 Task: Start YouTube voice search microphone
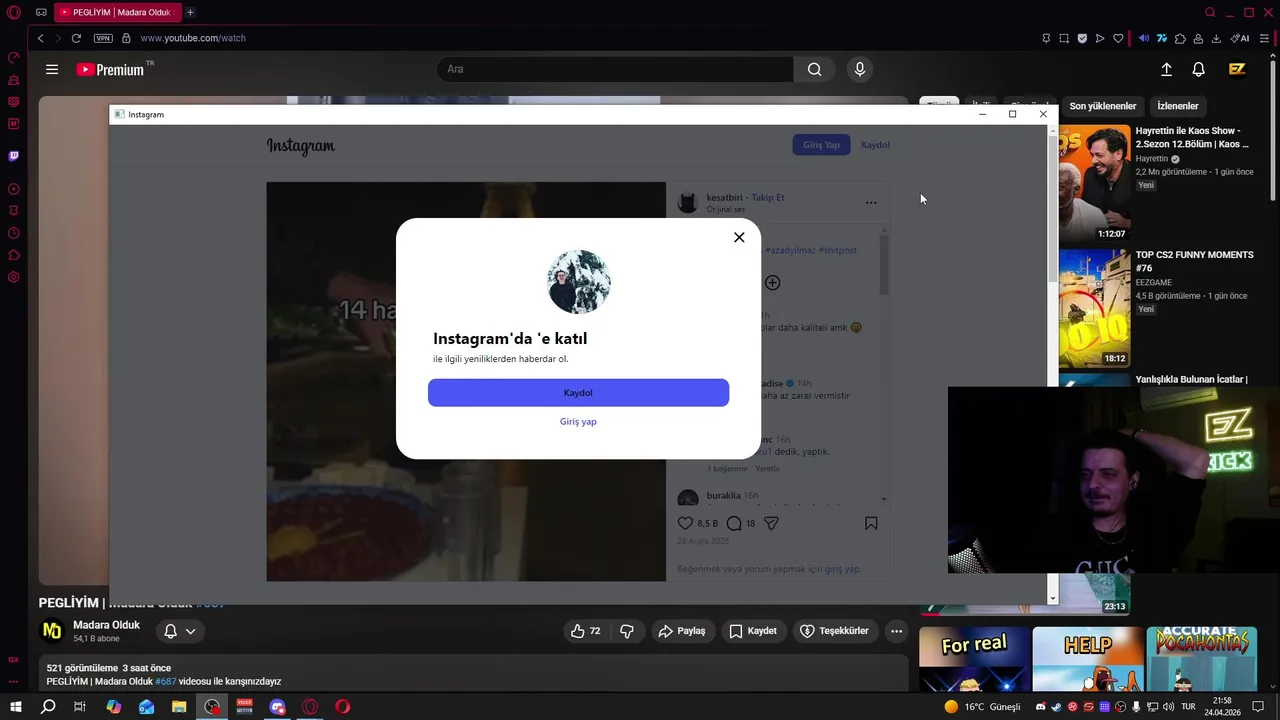coord(859,69)
